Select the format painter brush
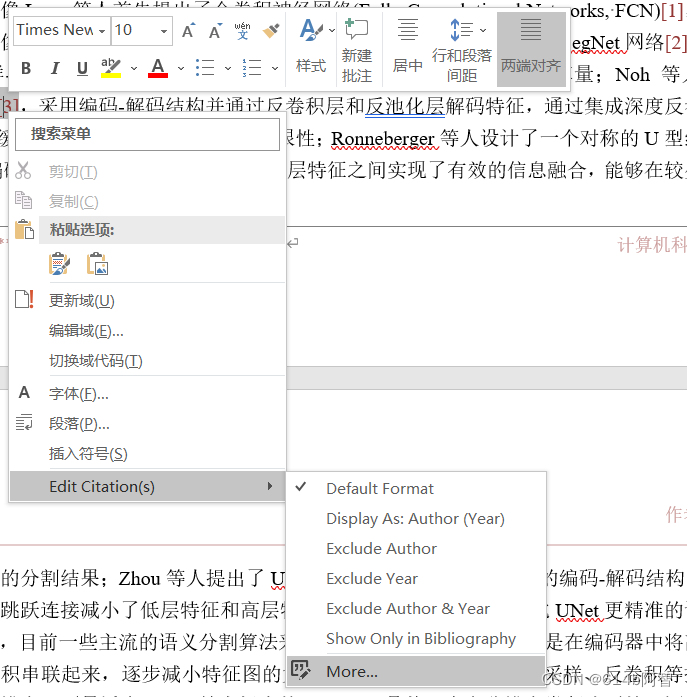The width and height of the screenshot is (687, 697). point(271,31)
